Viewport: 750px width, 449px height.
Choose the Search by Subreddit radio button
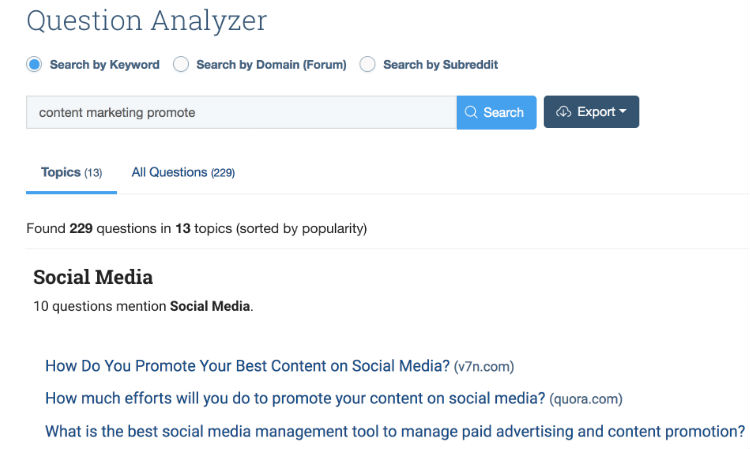[367, 65]
